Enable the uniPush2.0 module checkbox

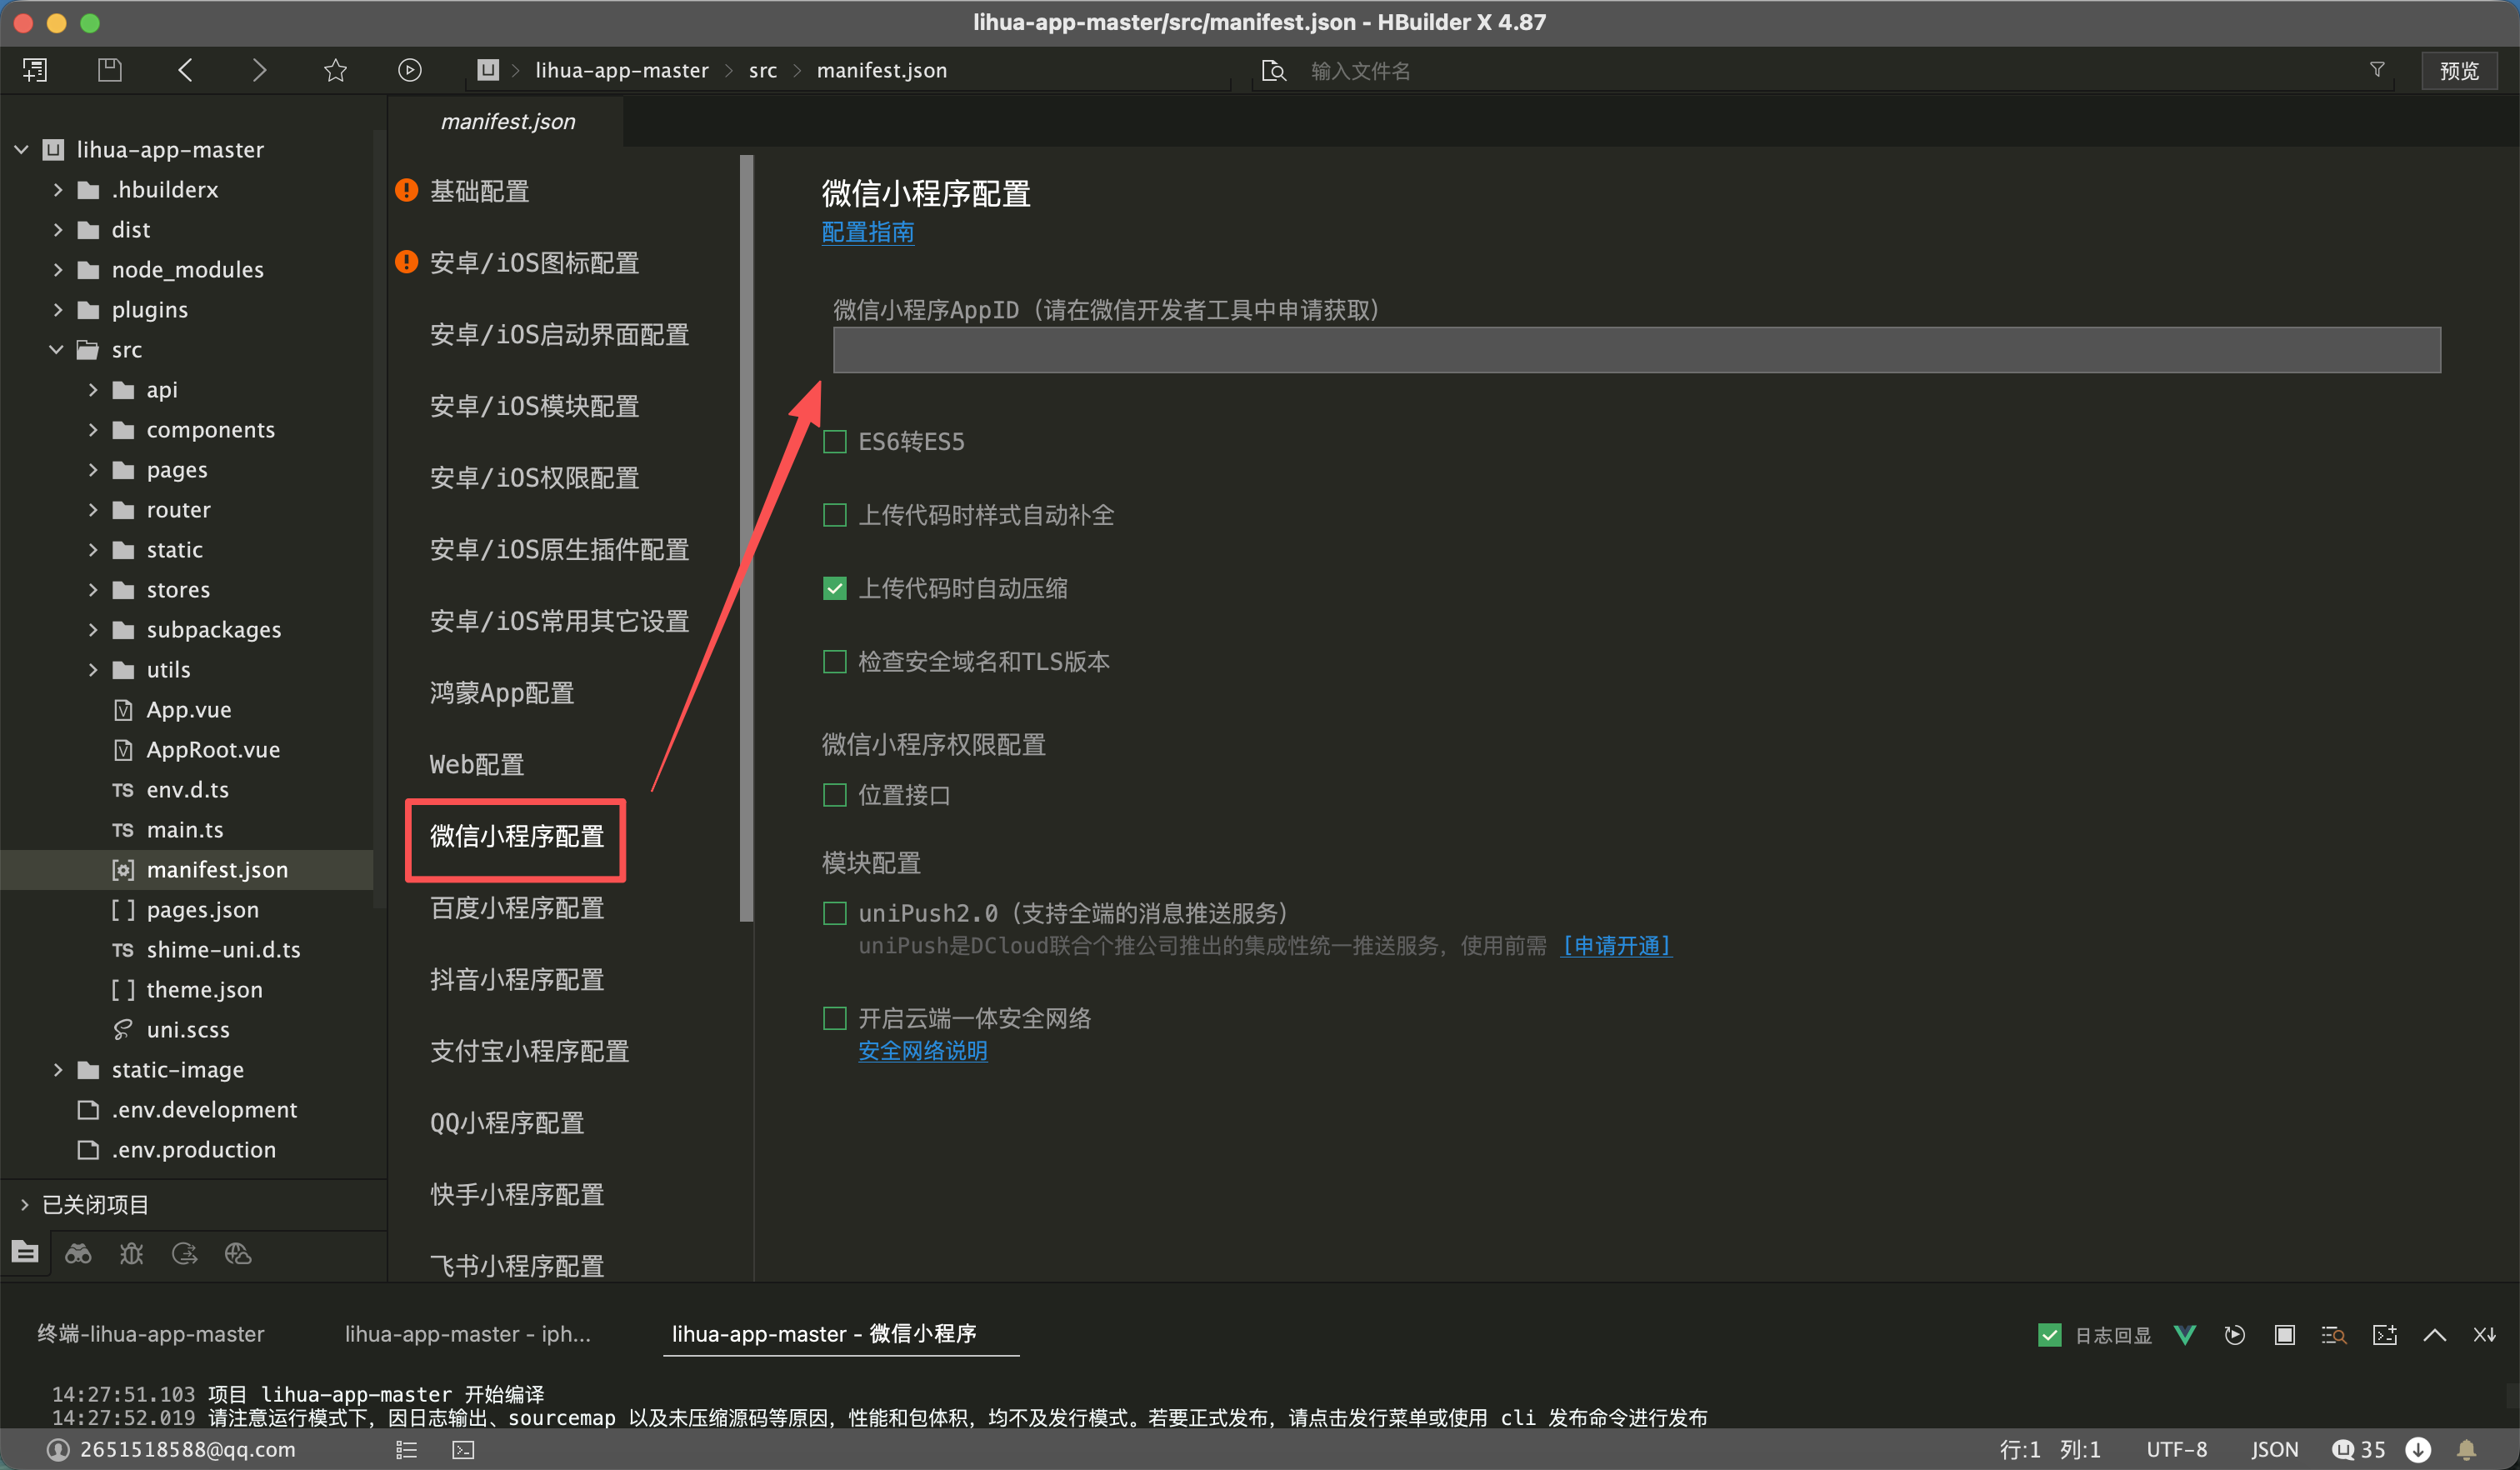point(834,912)
